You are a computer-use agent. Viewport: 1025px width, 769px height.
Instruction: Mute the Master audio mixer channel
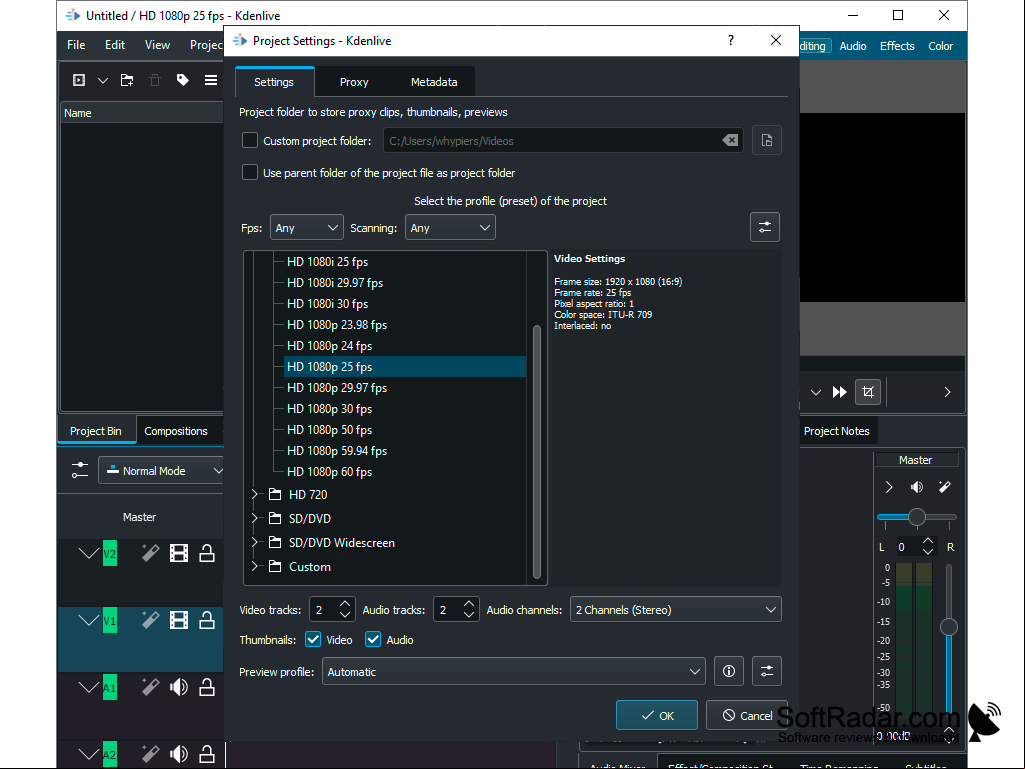coord(917,487)
